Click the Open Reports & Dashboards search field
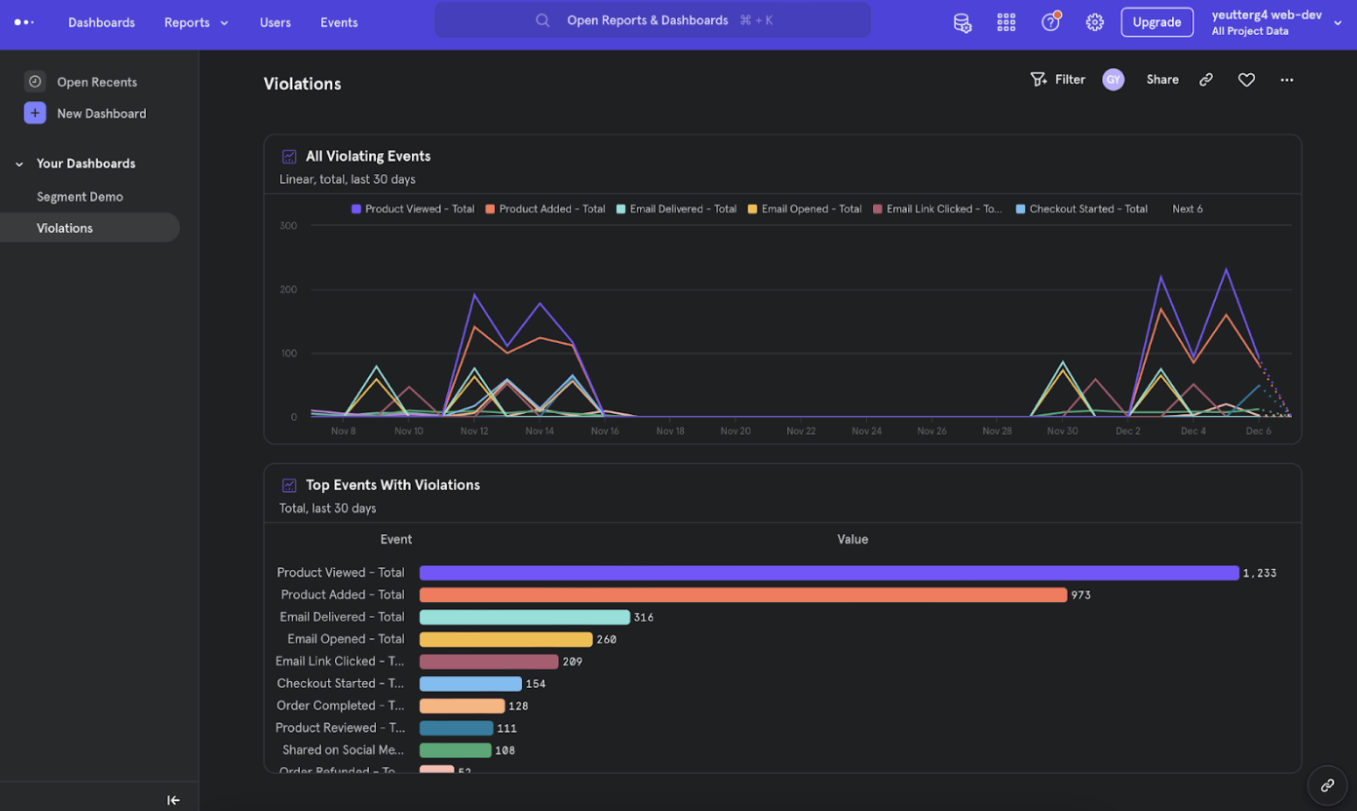This screenshot has width=1357, height=811. click(x=652, y=21)
